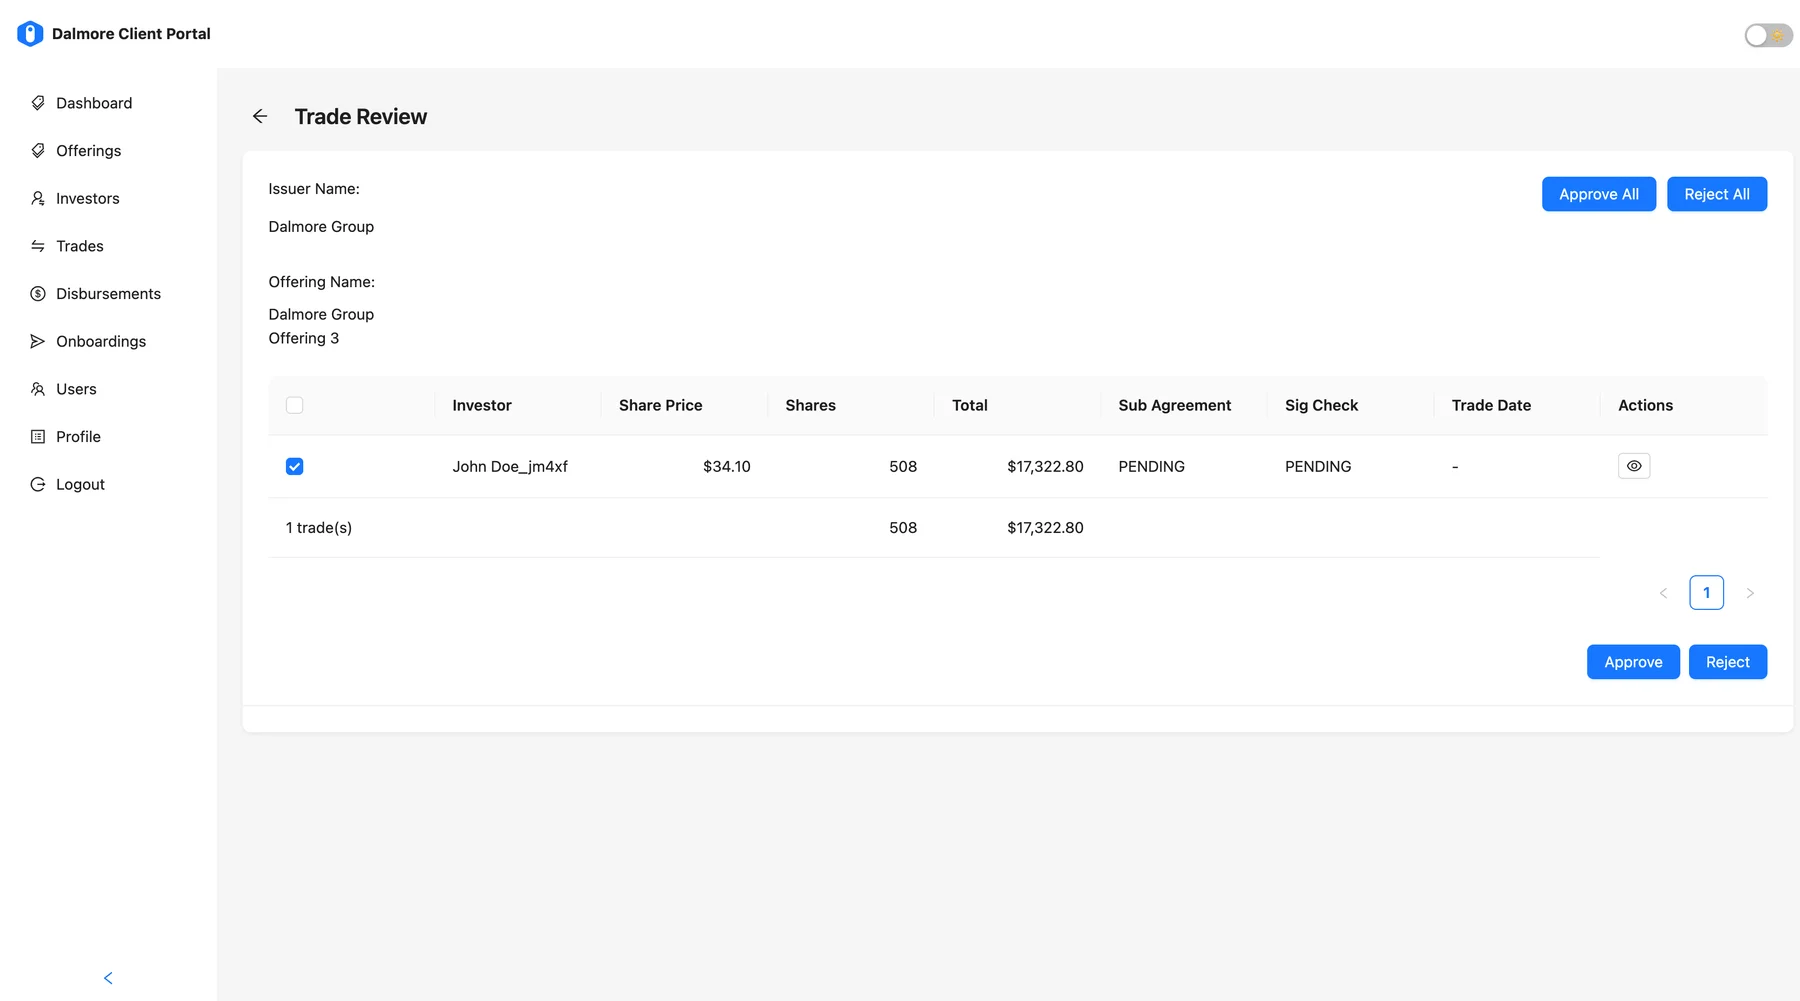Click the Investors person icon
Screen dimensions: 1800x1001
(x=38, y=198)
